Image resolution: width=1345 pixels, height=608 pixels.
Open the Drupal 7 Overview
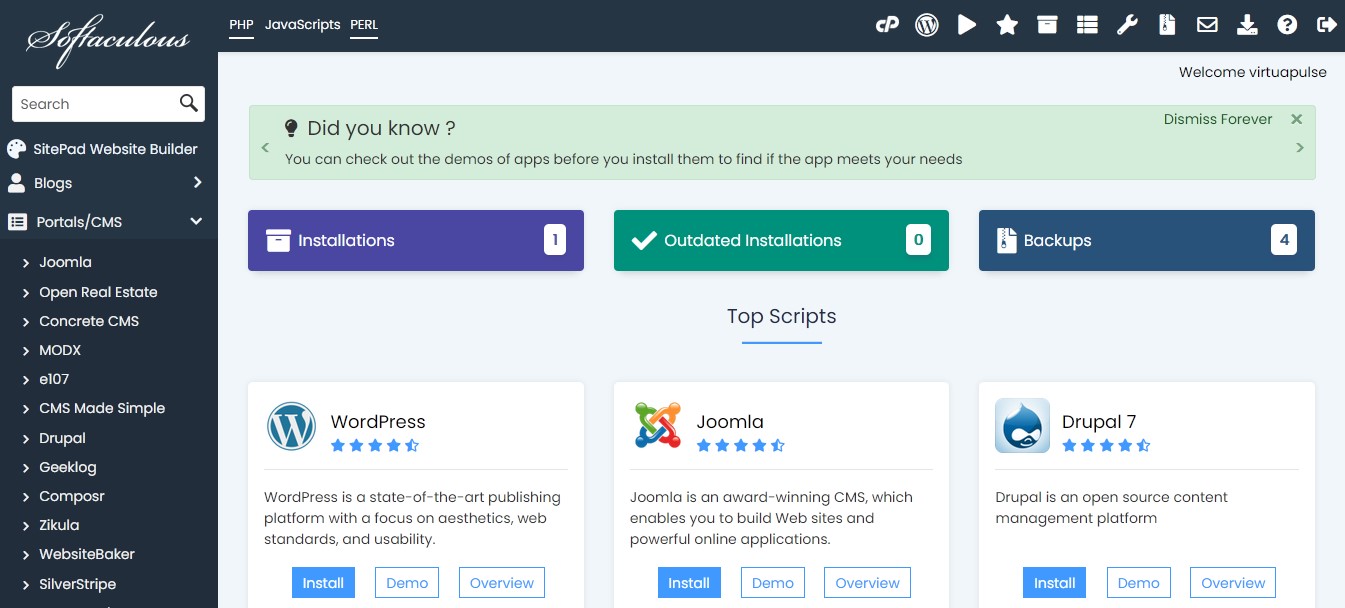[1233, 583]
